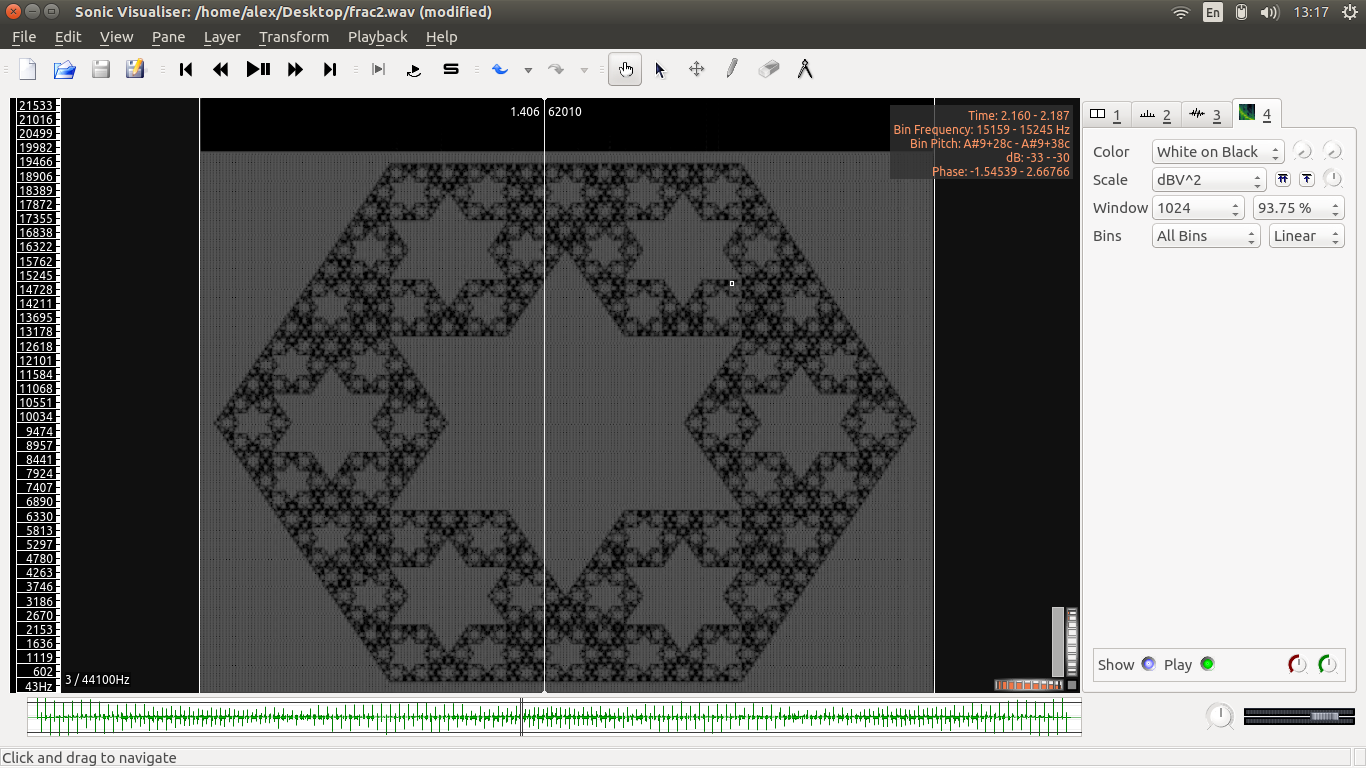Open the Layer menu
The height and width of the screenshot is (768, 1366).
[221, 37]
